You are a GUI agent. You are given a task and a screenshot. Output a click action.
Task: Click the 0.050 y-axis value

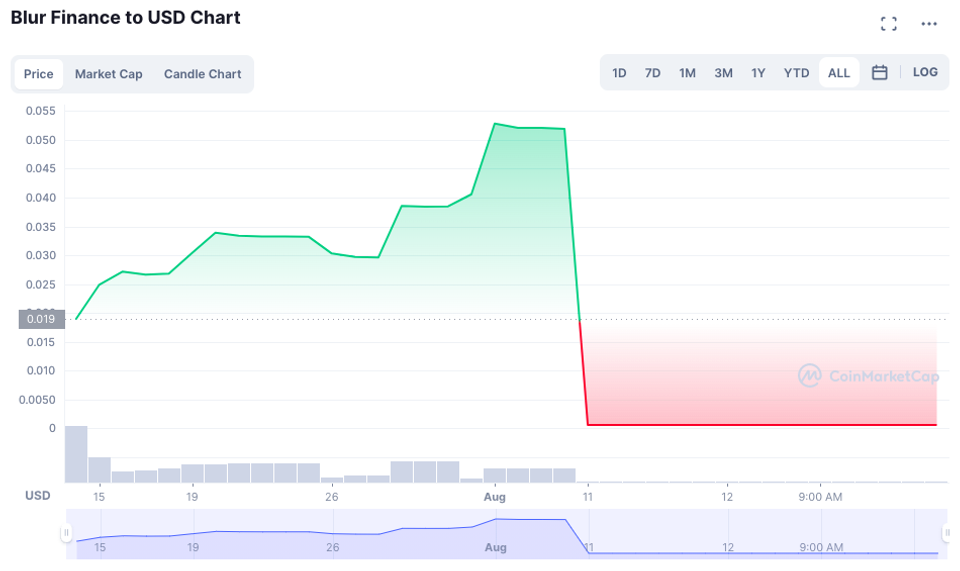(x=40, y=140)
